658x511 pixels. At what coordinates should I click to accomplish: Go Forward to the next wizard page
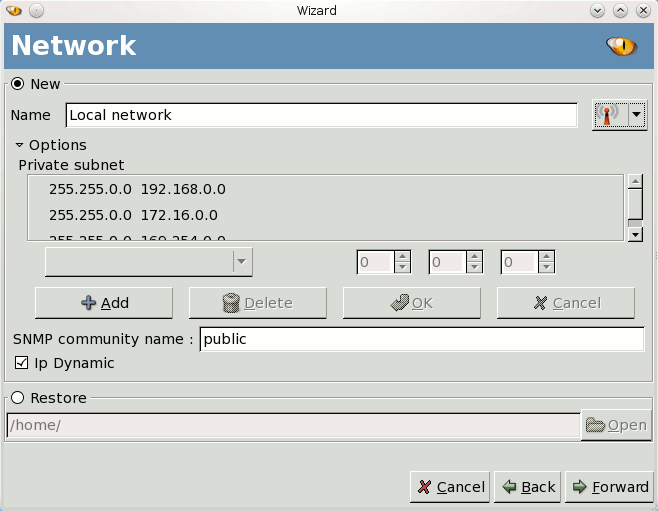click(x=609, y=487)
